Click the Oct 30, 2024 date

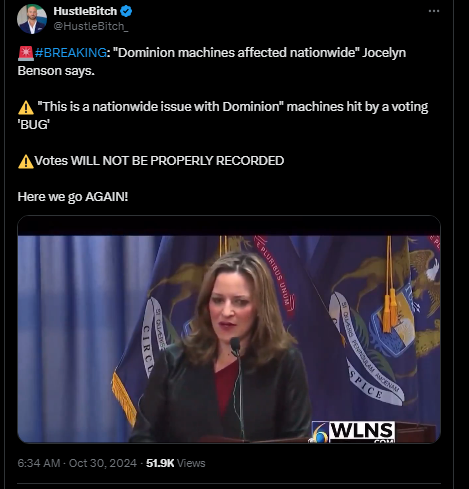103,463
